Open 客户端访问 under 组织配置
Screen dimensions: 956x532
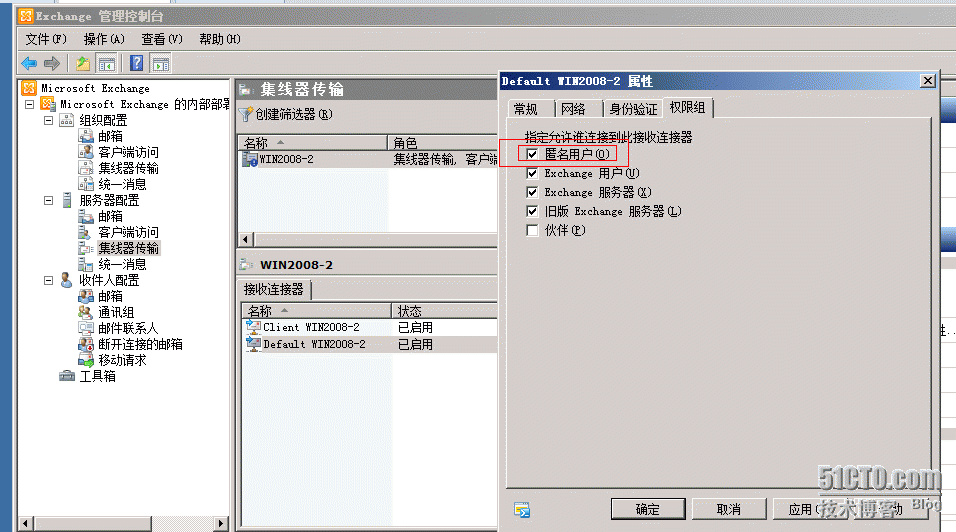click(x=128, y=152)
